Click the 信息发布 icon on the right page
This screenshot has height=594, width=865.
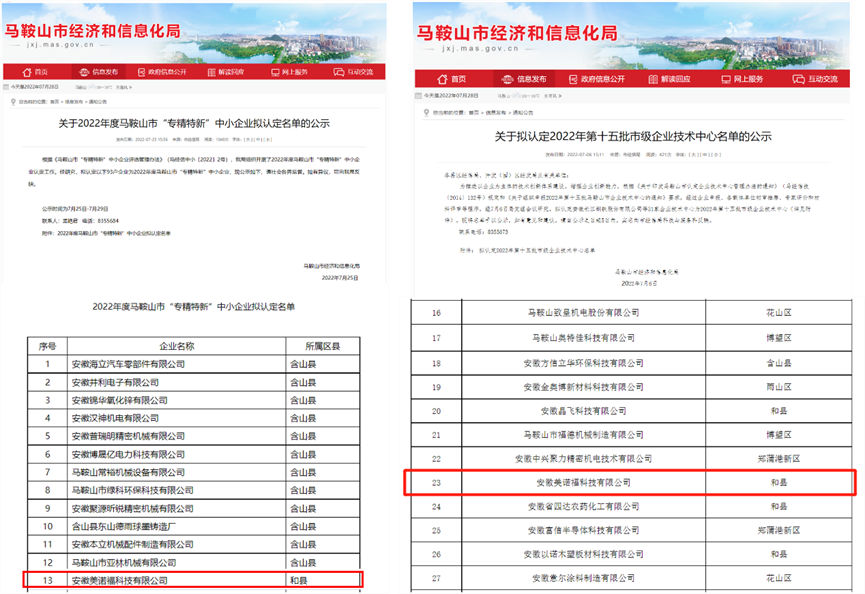click(508, 79)
